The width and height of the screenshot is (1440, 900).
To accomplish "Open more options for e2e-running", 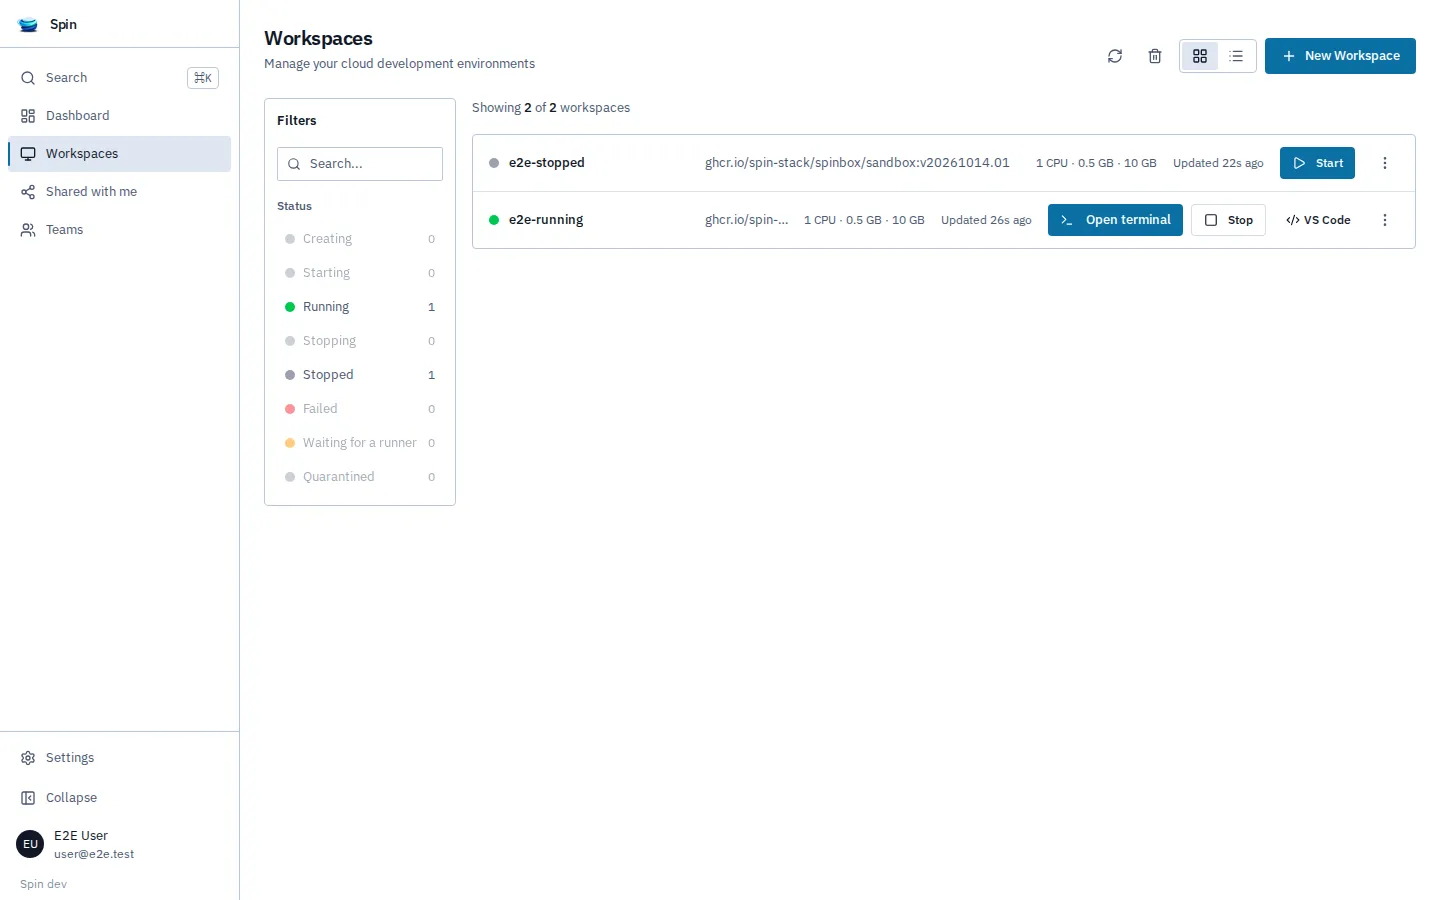I will click(x=1385, y=220).
